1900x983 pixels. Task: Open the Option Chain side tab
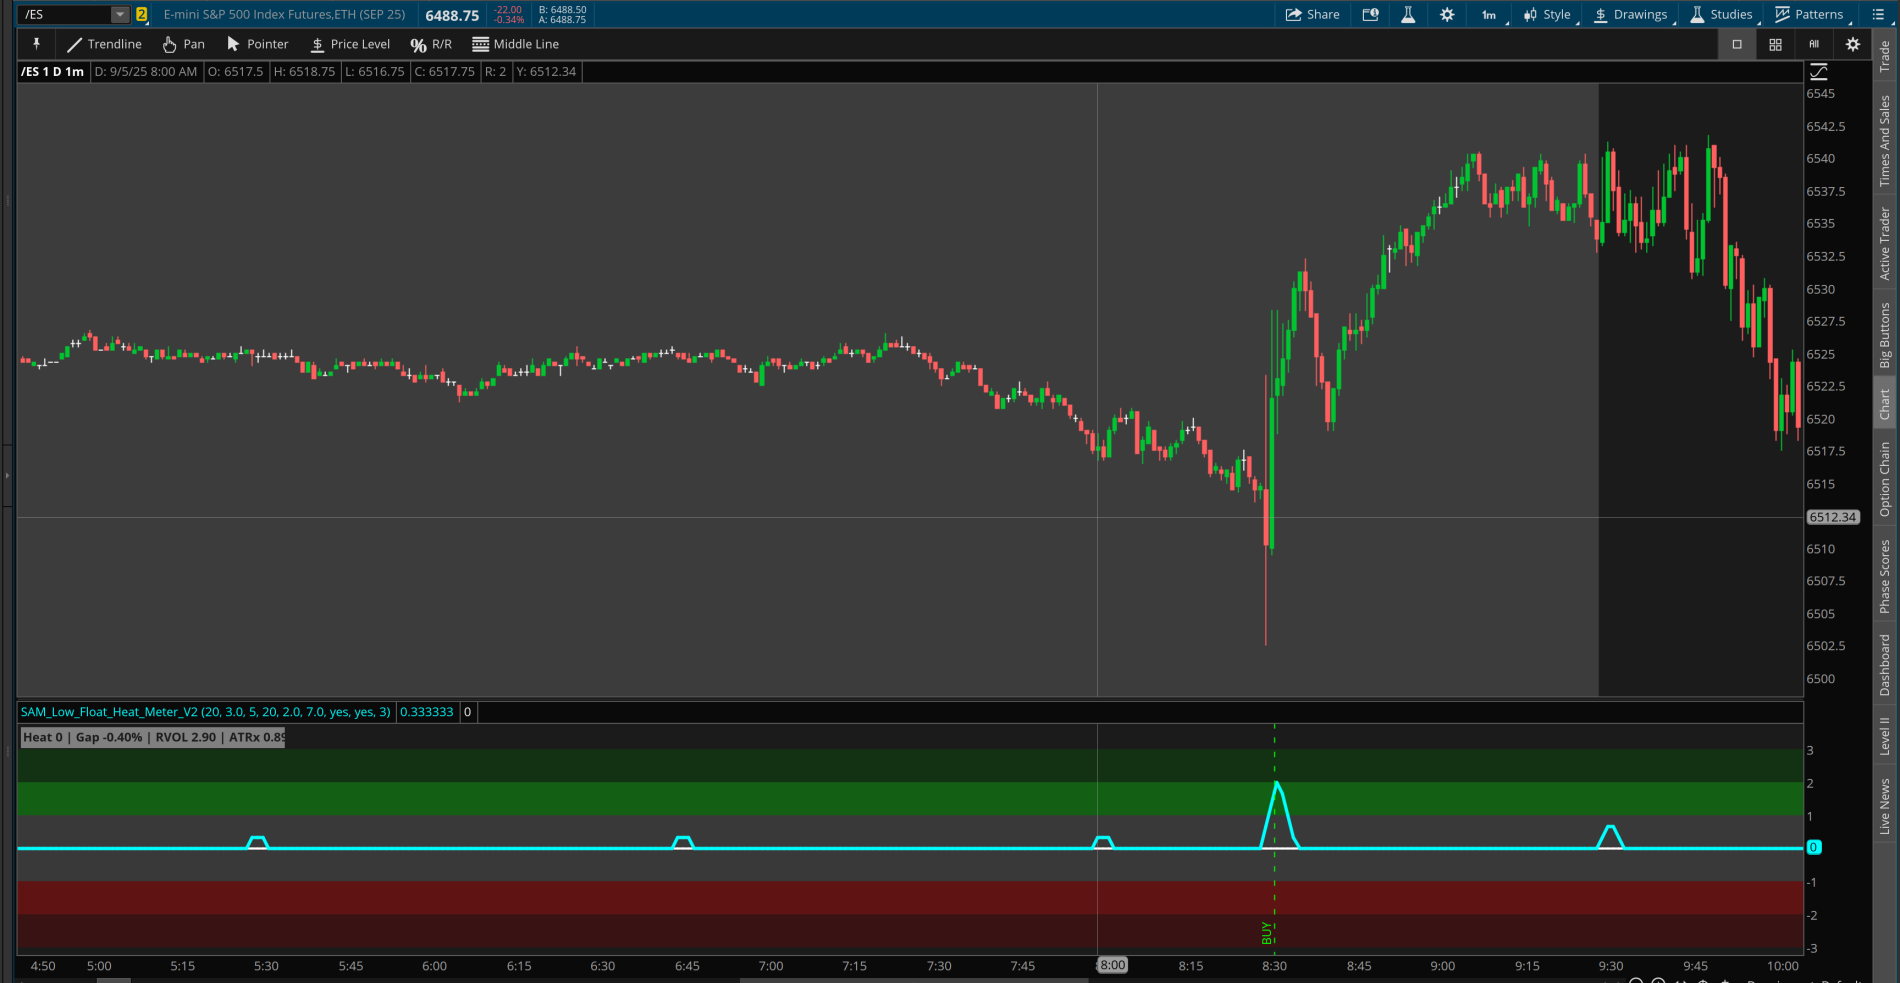click(1885, 479)
